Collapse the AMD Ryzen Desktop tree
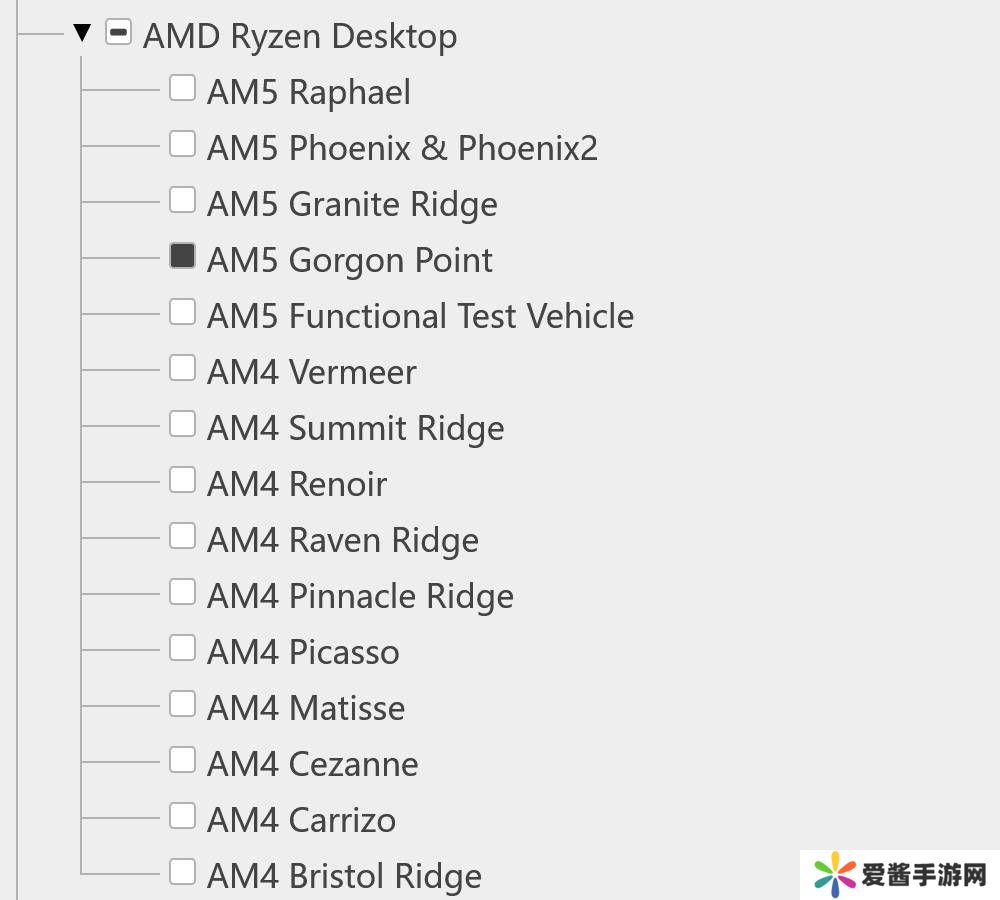The height and width of the screenshot is (900, 1000). click(82, 34)
